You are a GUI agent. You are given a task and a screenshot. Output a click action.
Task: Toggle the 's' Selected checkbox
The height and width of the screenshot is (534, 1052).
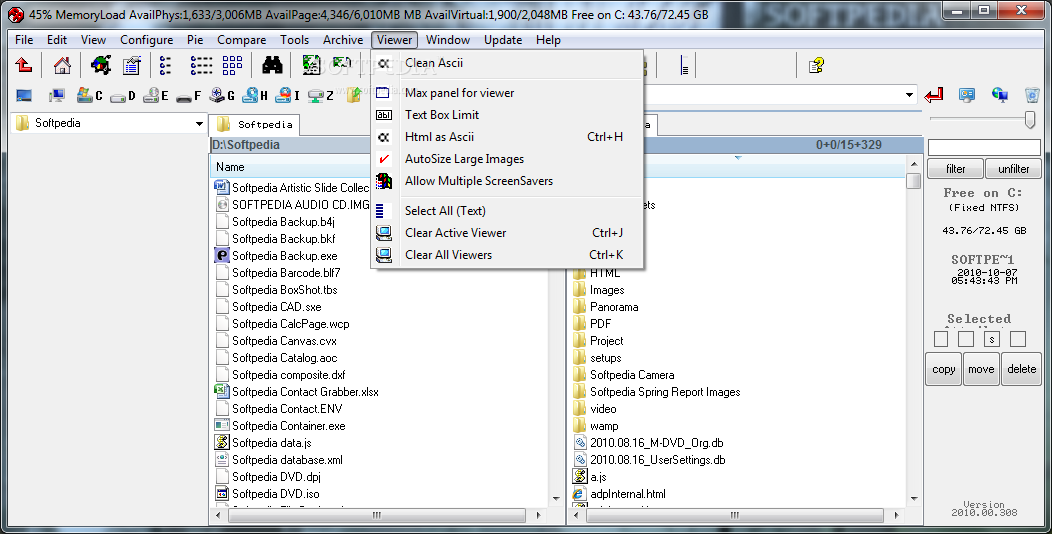992,339
